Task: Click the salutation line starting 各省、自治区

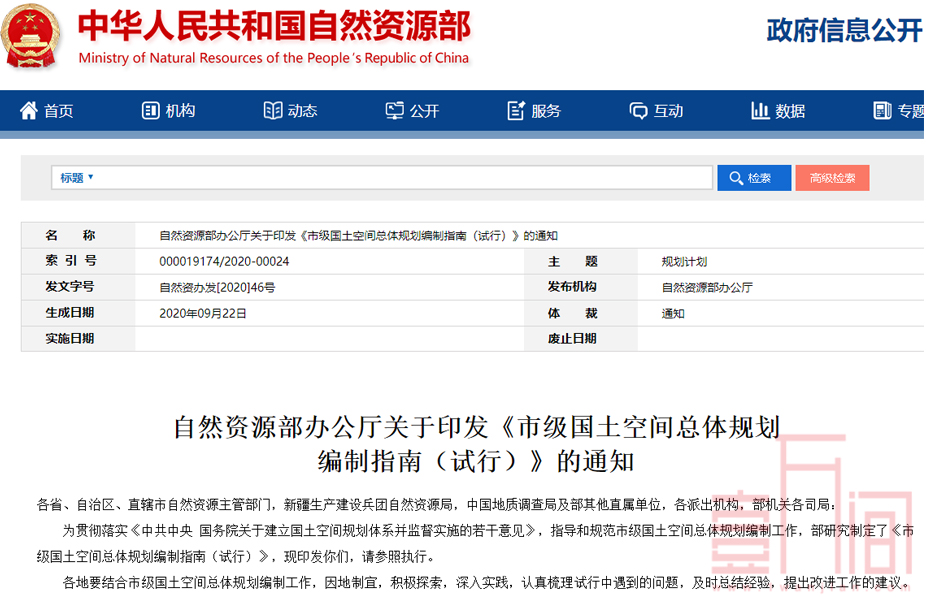Action: tap(436, 505)
